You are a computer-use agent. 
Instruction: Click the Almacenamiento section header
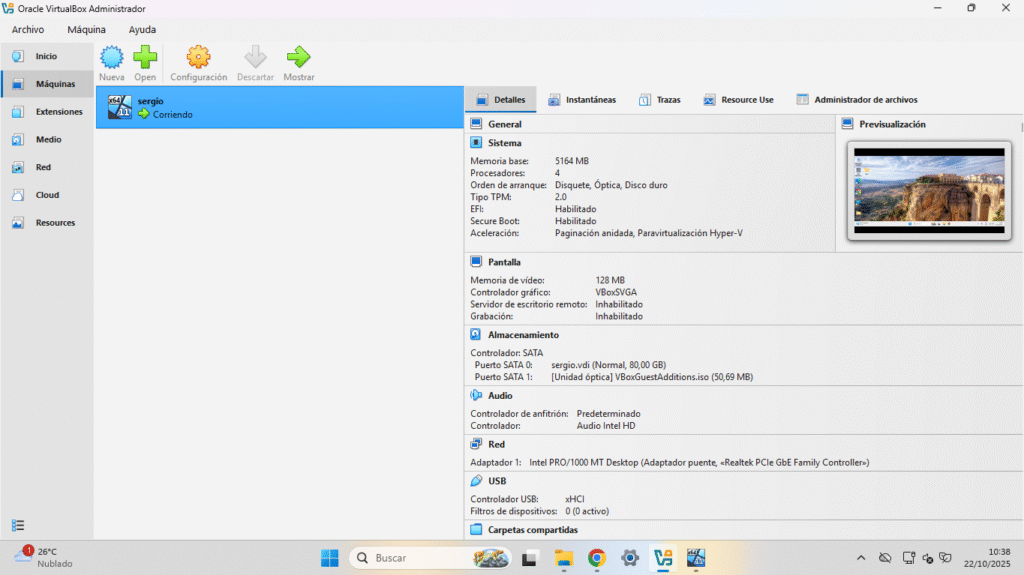523,335
